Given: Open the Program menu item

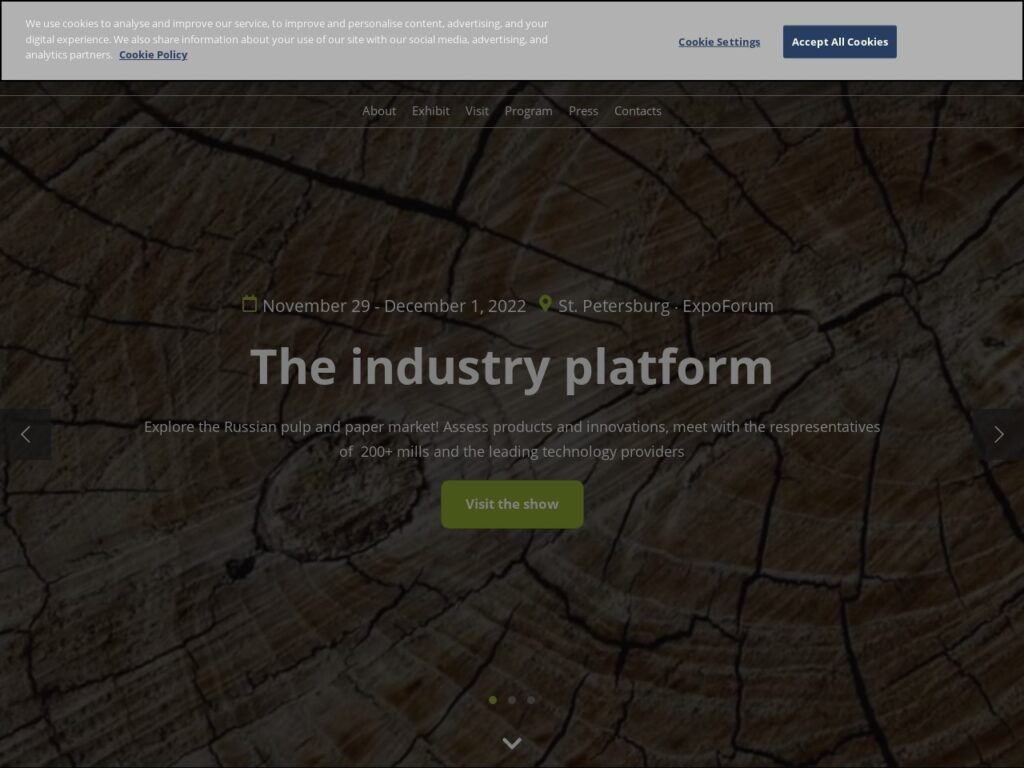Looking at the screenshot, I should [528, 111].
